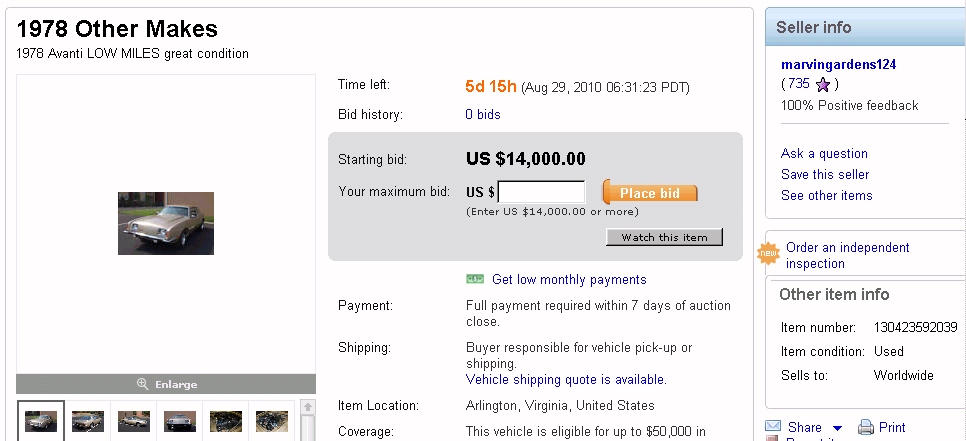Screen dimensions: 966x441
Task: Click the printer icon
Action: [x=866, y=427]
